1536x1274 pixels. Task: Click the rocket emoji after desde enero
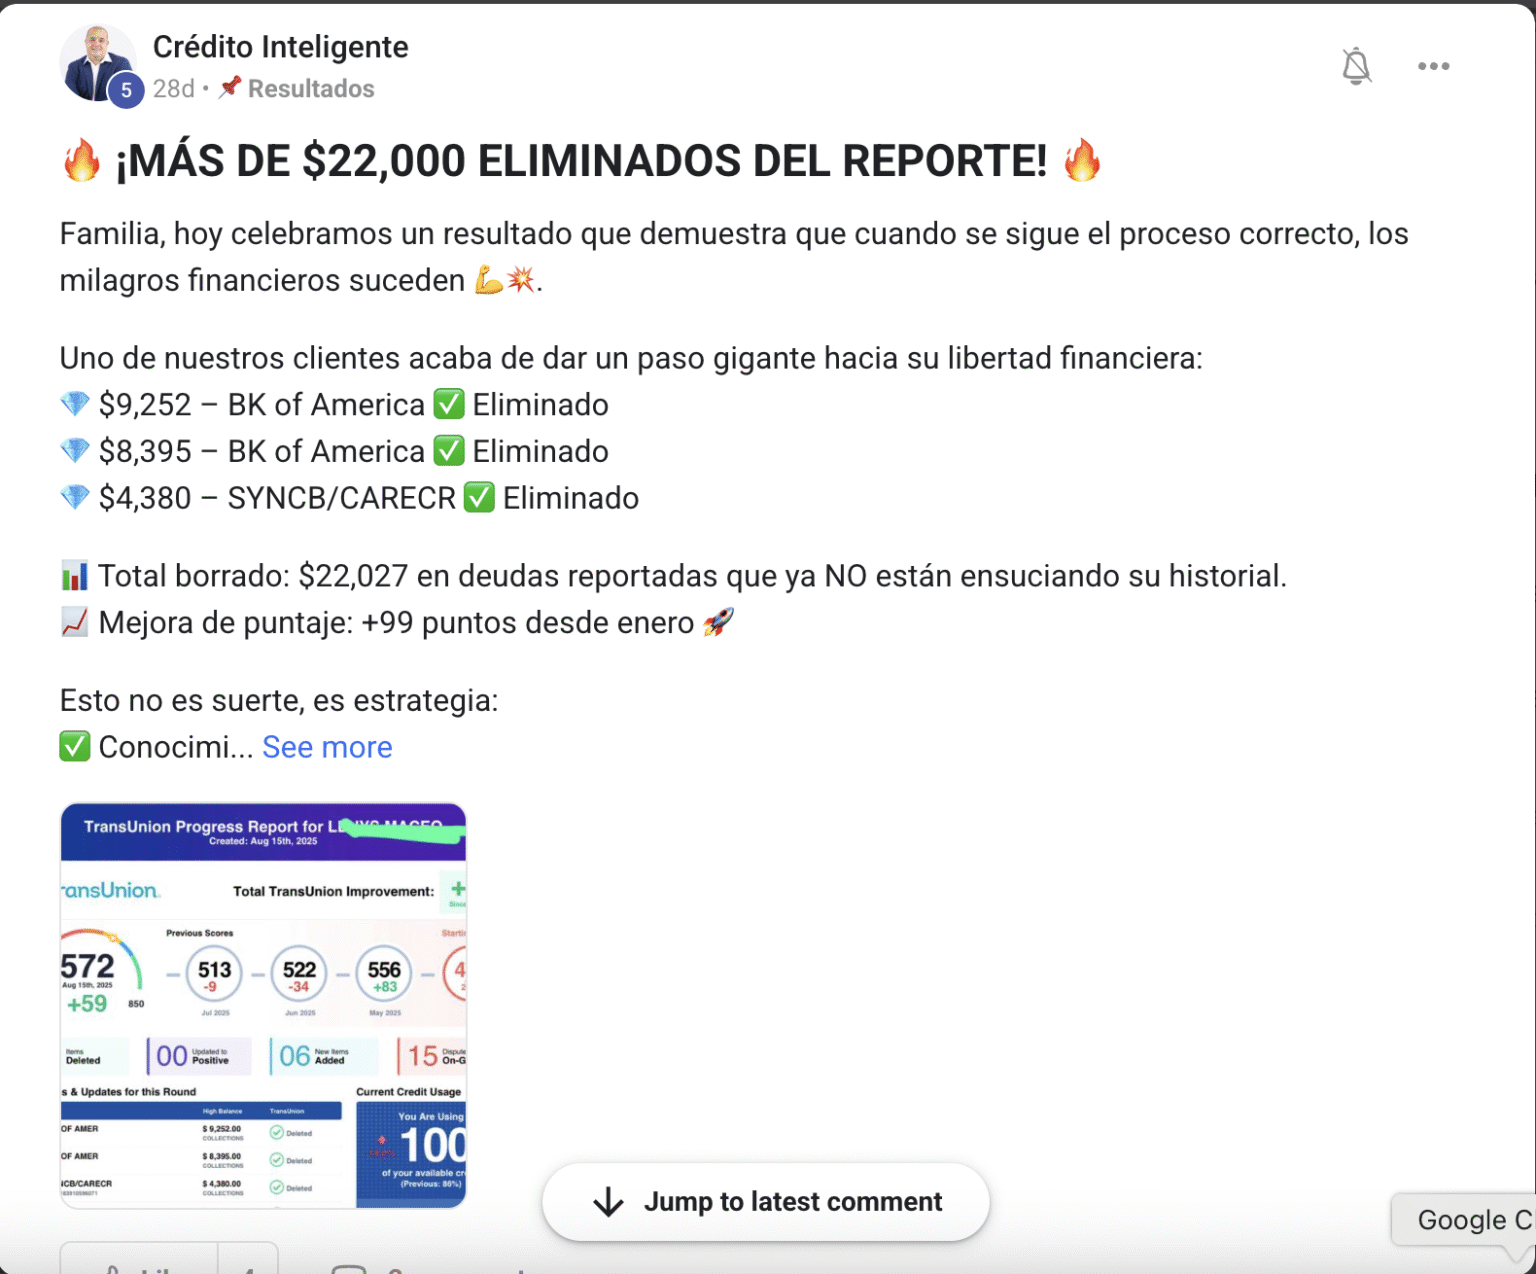pos(718,622)
